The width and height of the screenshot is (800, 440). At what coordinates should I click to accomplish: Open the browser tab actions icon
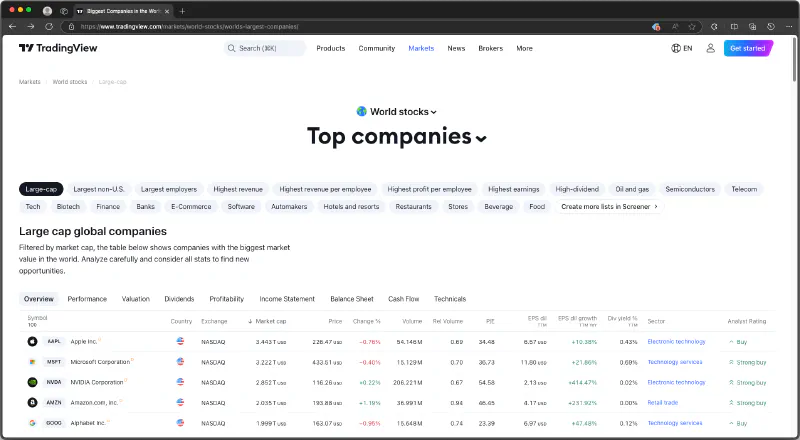point(64,11)
